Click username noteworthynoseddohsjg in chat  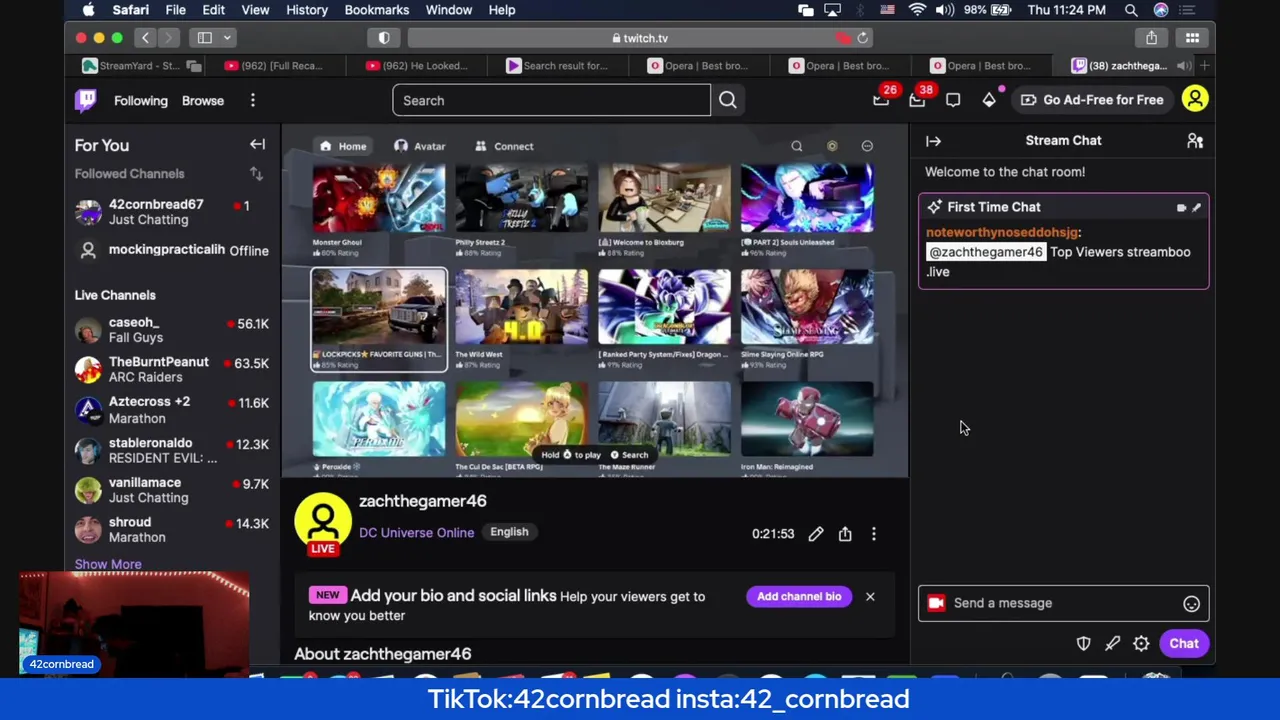1002,232
